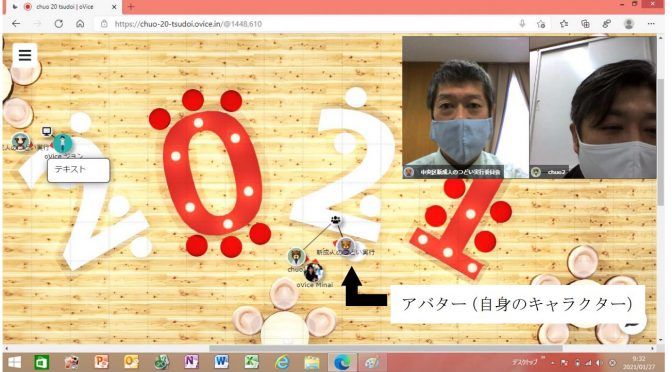Open PowerPoint from the taskbar
Screen dimensions: 672x372
101,362
